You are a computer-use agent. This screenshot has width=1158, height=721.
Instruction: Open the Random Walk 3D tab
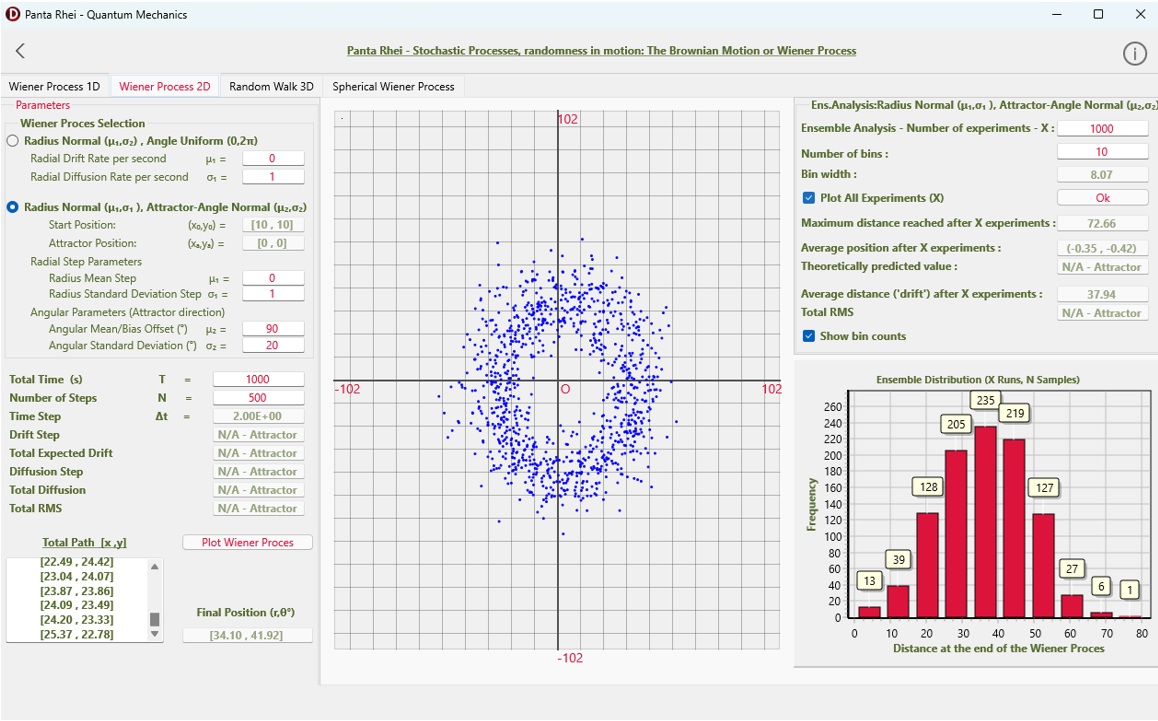click(x=271, y=86)
